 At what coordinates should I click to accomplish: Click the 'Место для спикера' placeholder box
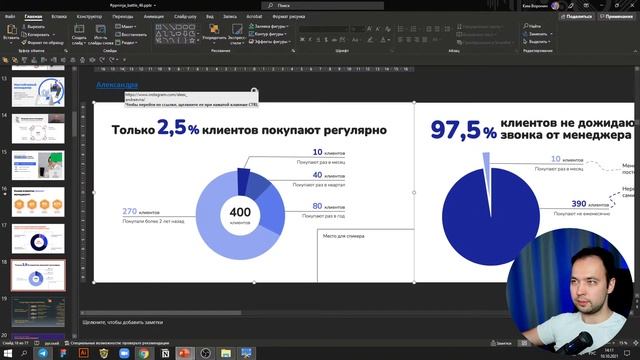click(366, 255)
